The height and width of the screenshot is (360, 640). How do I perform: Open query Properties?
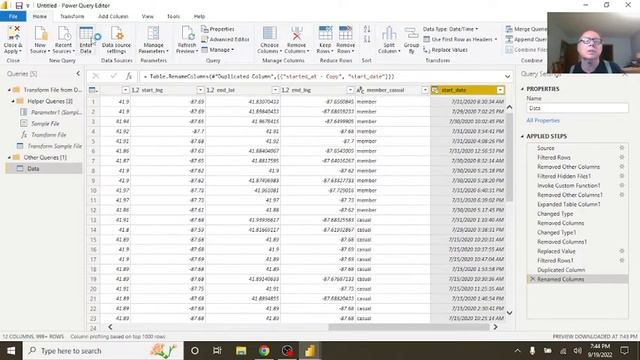[x=218, y=29]
